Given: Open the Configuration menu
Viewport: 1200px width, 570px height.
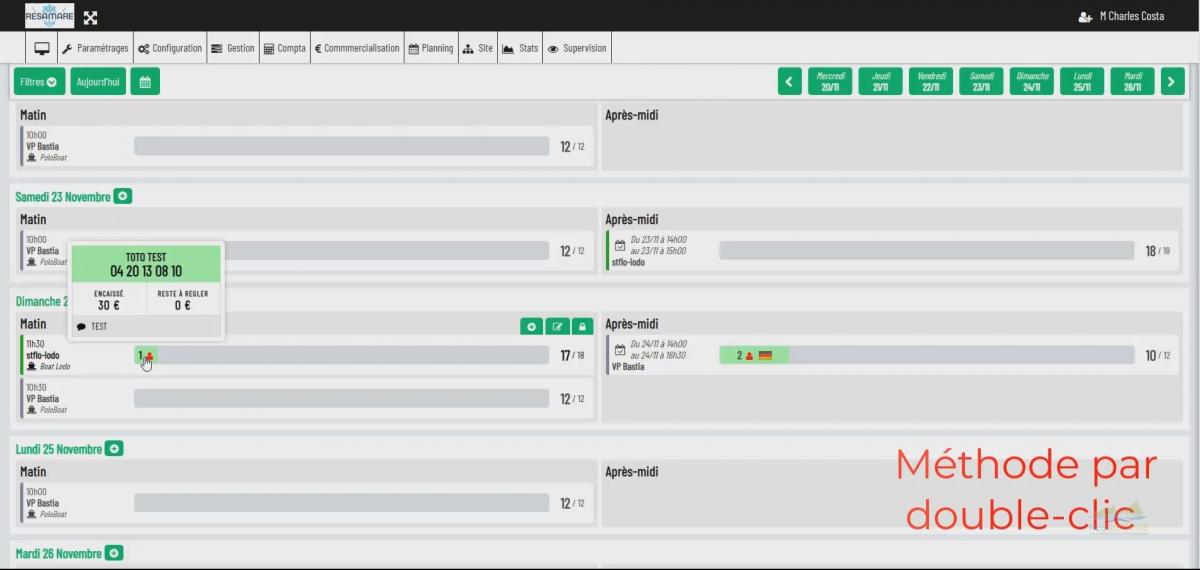Looking at the screenshot, I should click(170, 48).
